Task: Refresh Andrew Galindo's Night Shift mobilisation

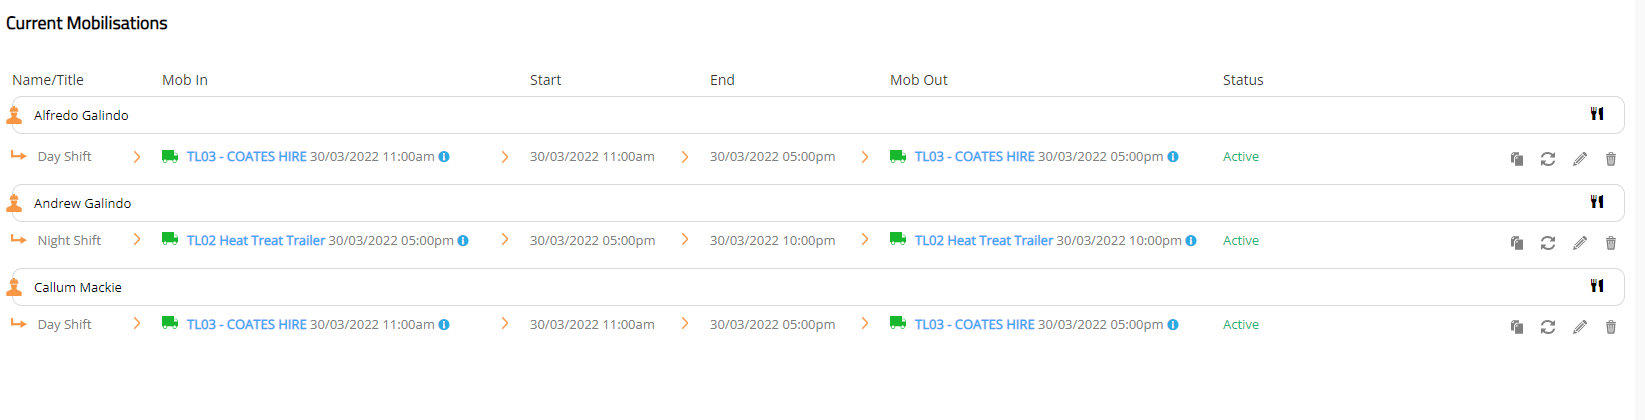Action: click(x=1548, y=243)
